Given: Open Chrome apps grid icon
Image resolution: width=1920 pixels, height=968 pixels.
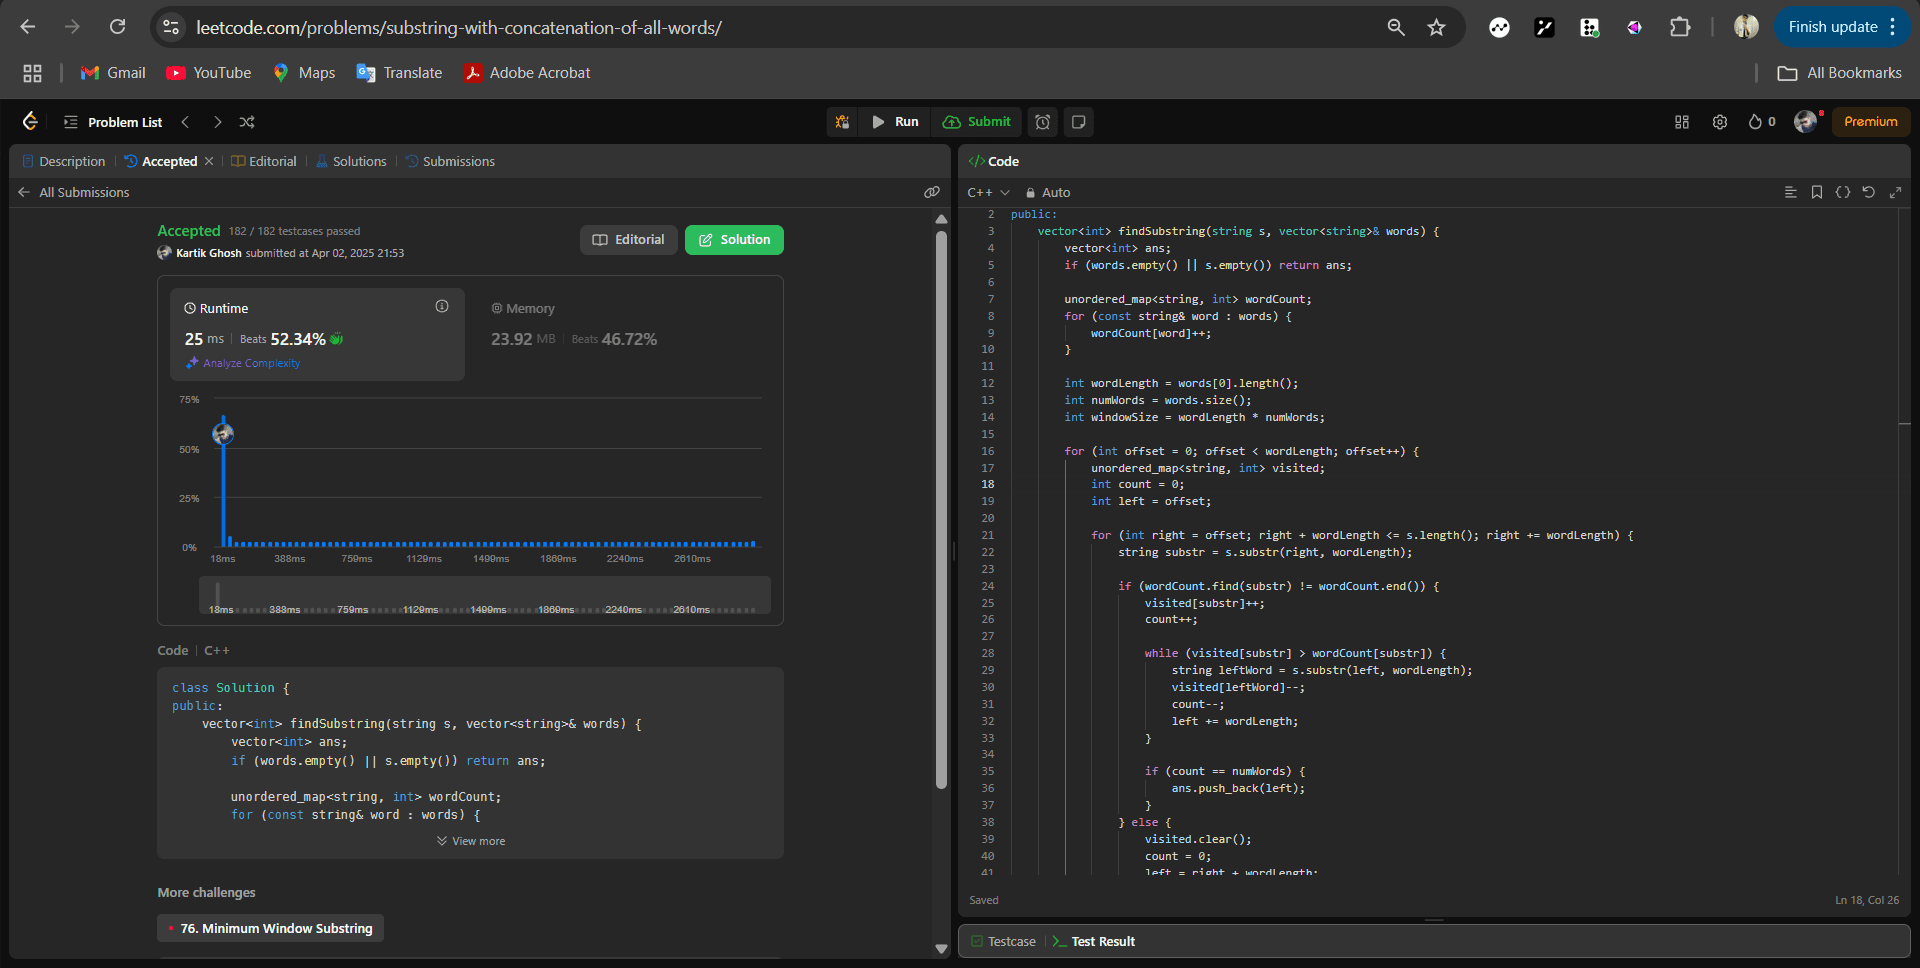Looking at the screenshot, I should coord(32,73).
